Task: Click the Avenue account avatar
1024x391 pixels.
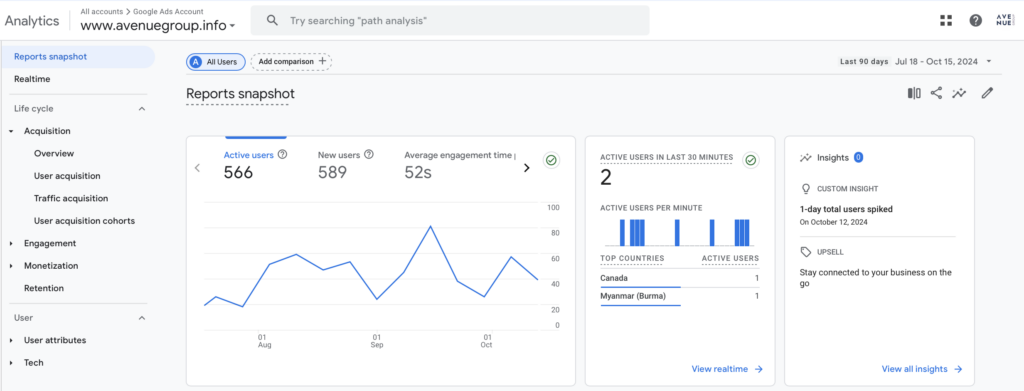Action: [x=1004, y=20]
